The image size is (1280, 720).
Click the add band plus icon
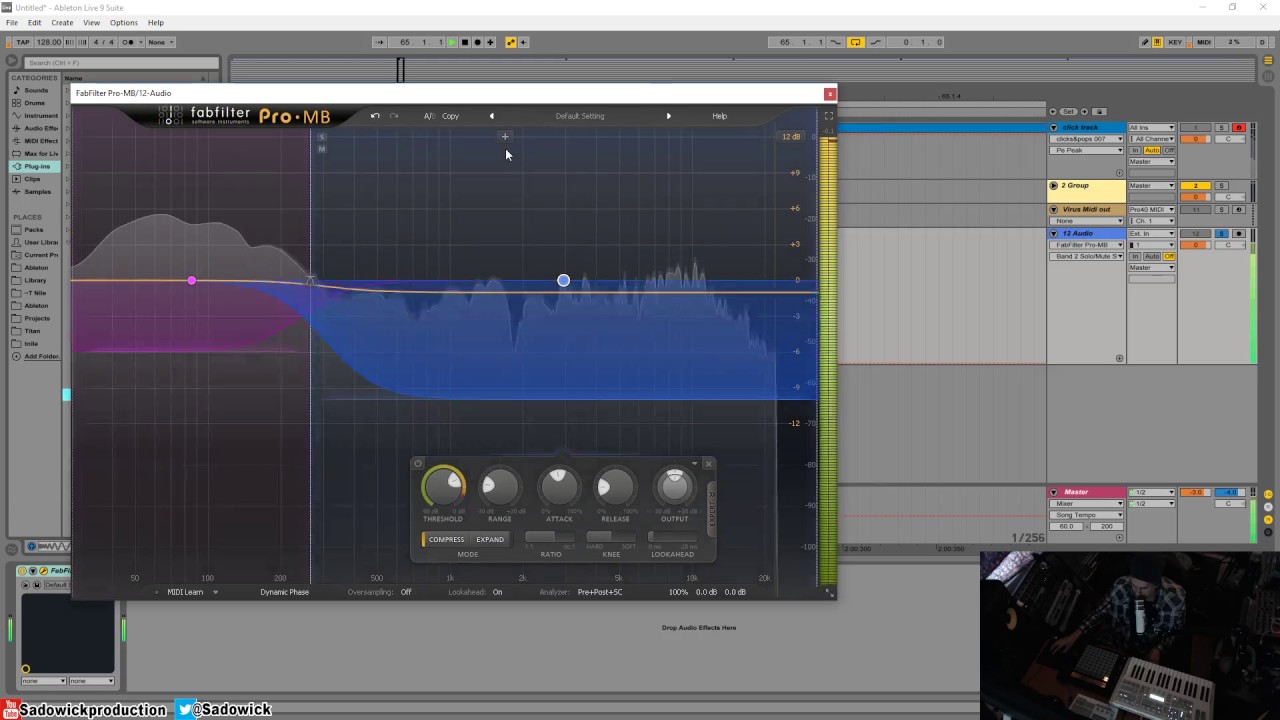click(x=505, y=137)
